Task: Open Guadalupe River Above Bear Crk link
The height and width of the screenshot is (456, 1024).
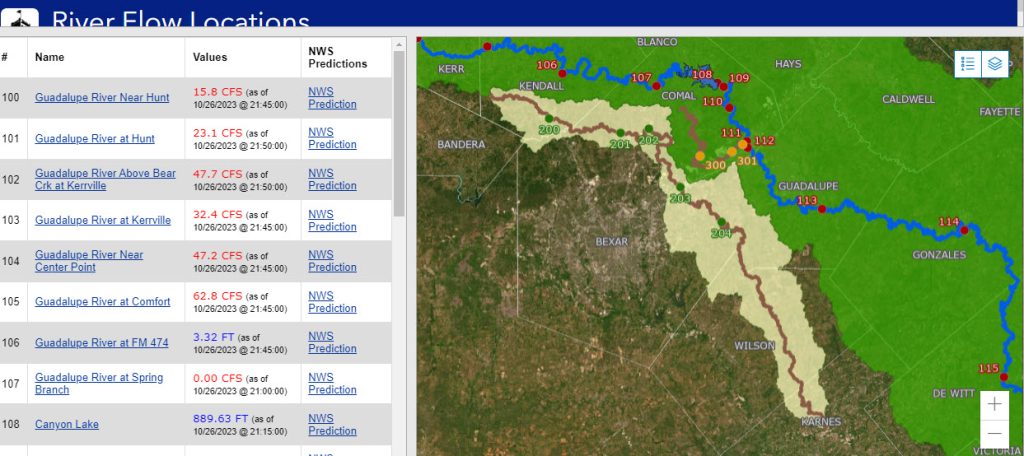Action: [x=105, y=180]
